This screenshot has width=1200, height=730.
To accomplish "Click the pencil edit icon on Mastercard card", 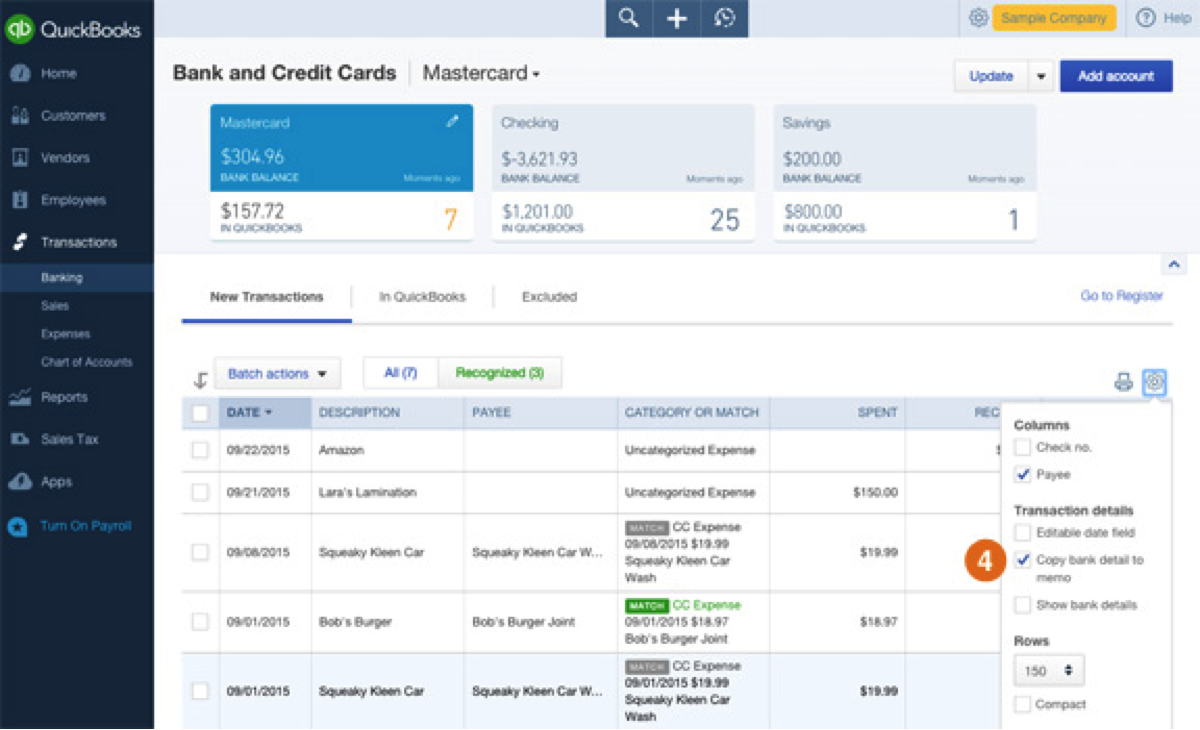I will (453, 121).
